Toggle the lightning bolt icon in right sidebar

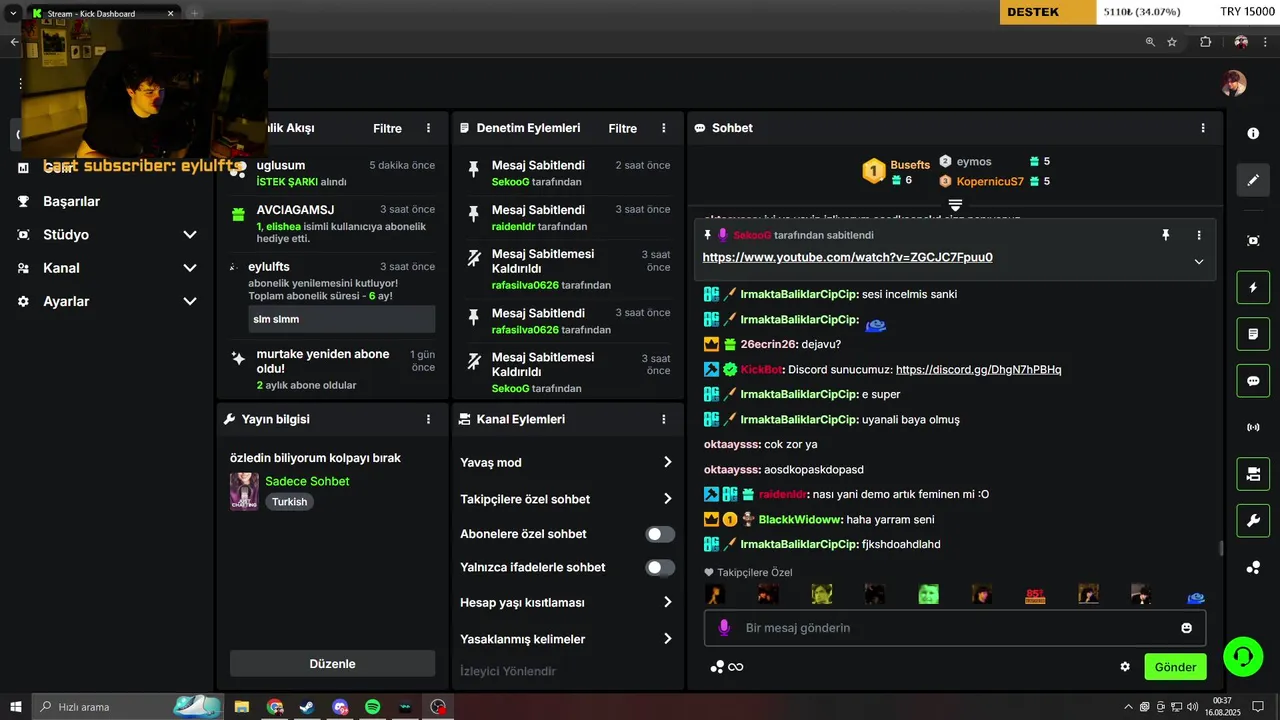(1253, 288)
